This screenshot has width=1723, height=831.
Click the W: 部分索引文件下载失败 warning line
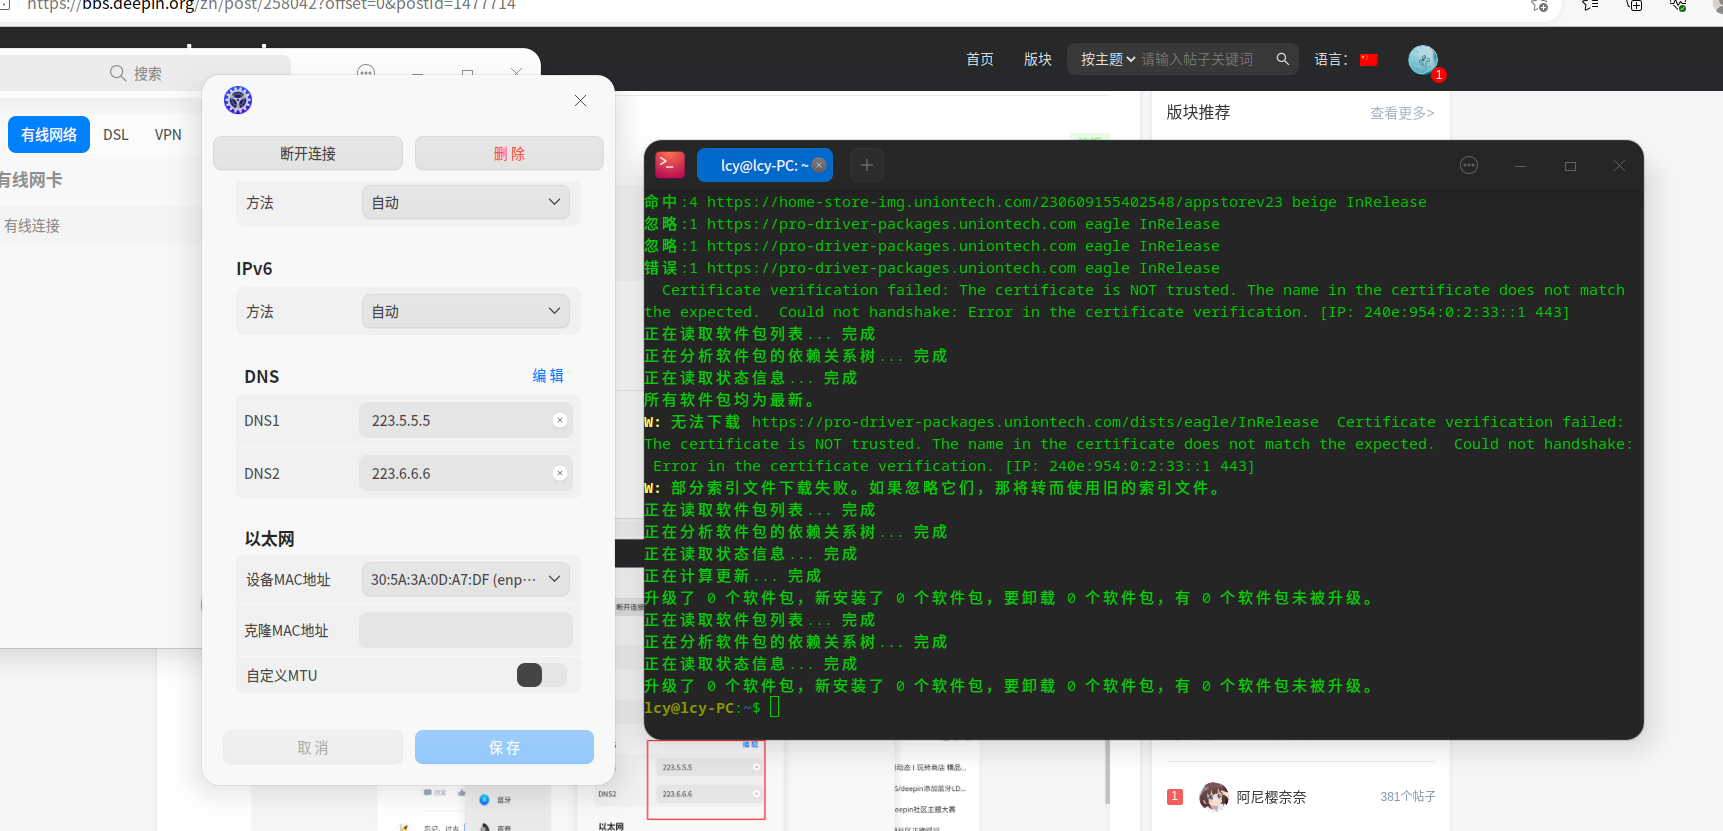click(934, 488)
